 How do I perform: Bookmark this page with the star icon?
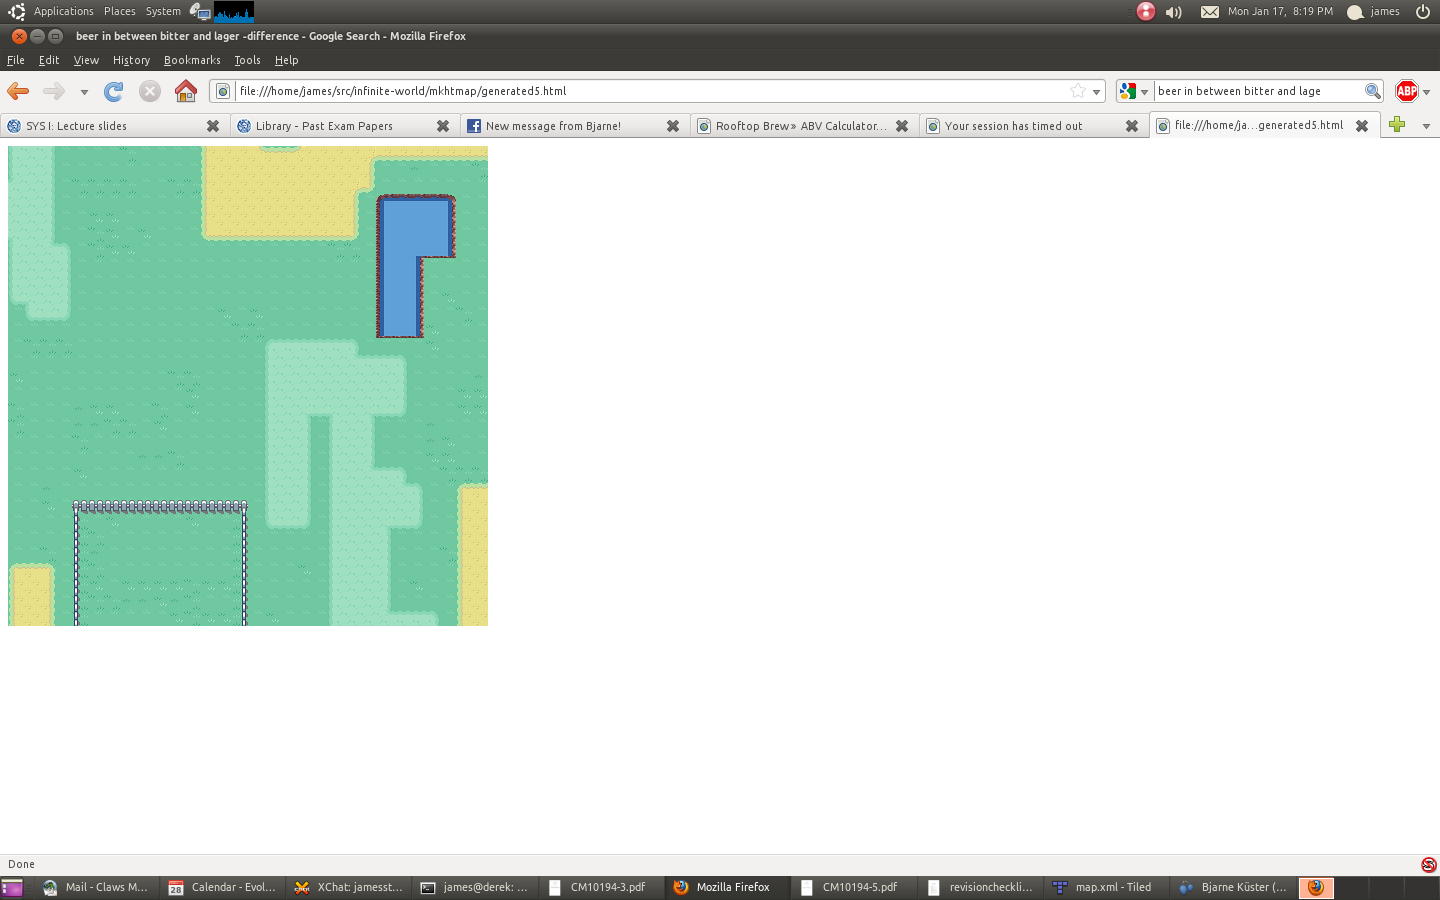[1077, 91]
